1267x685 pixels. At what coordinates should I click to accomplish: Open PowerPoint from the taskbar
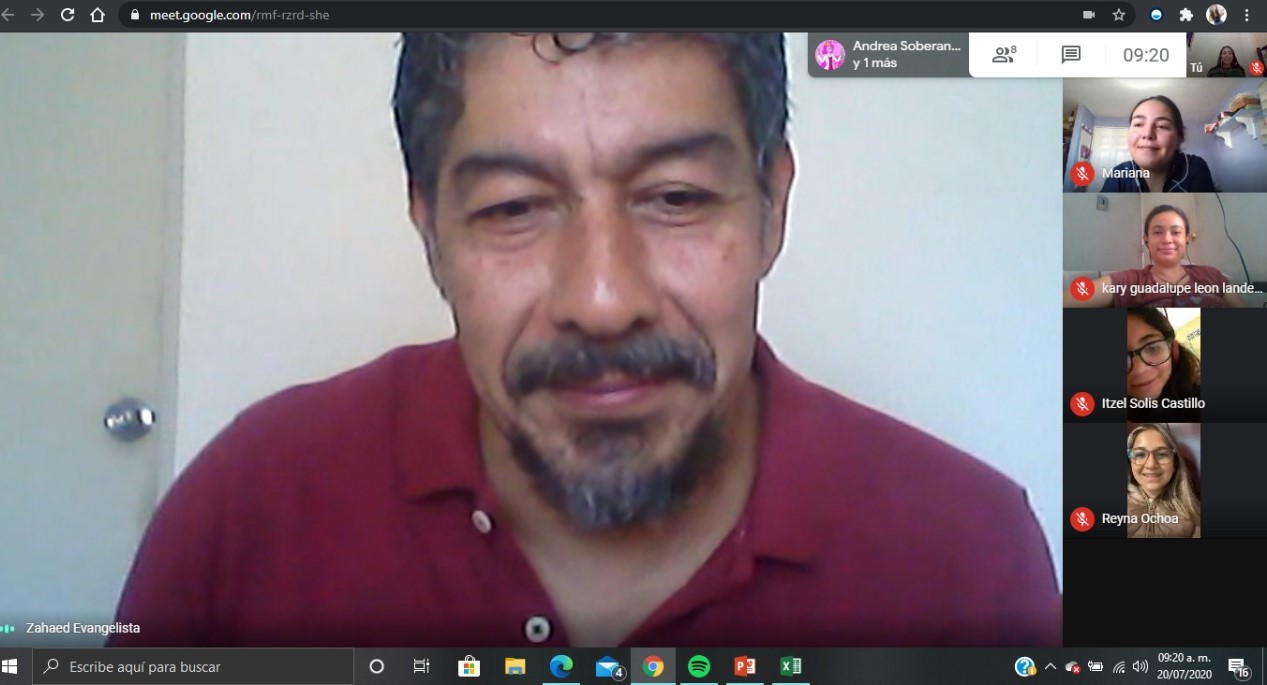click(x=745, y=667)
